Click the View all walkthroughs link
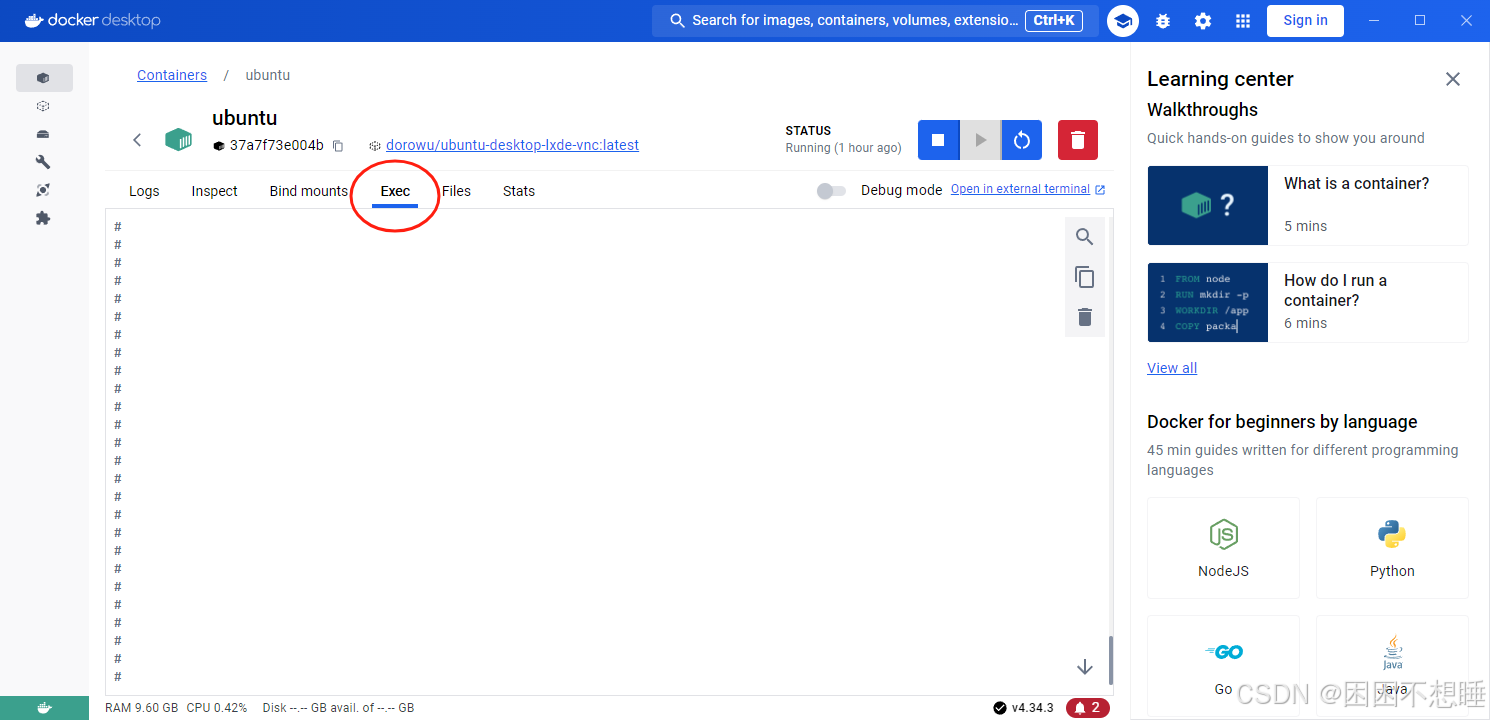This screenshot has height=720, width=1490. pyautogui.click(x=1172, y=368)
